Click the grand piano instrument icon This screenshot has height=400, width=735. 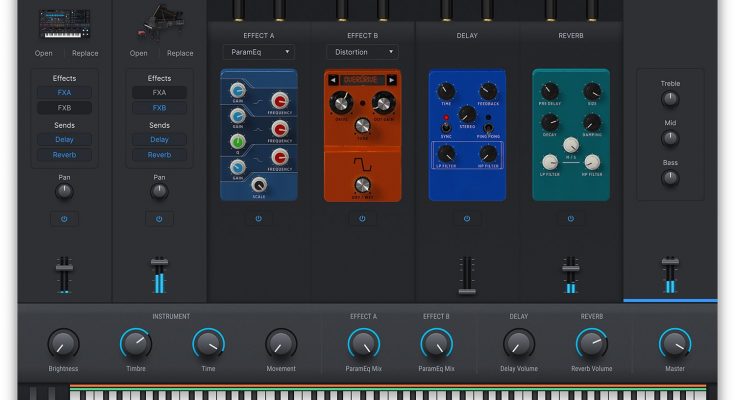[159, 24]
